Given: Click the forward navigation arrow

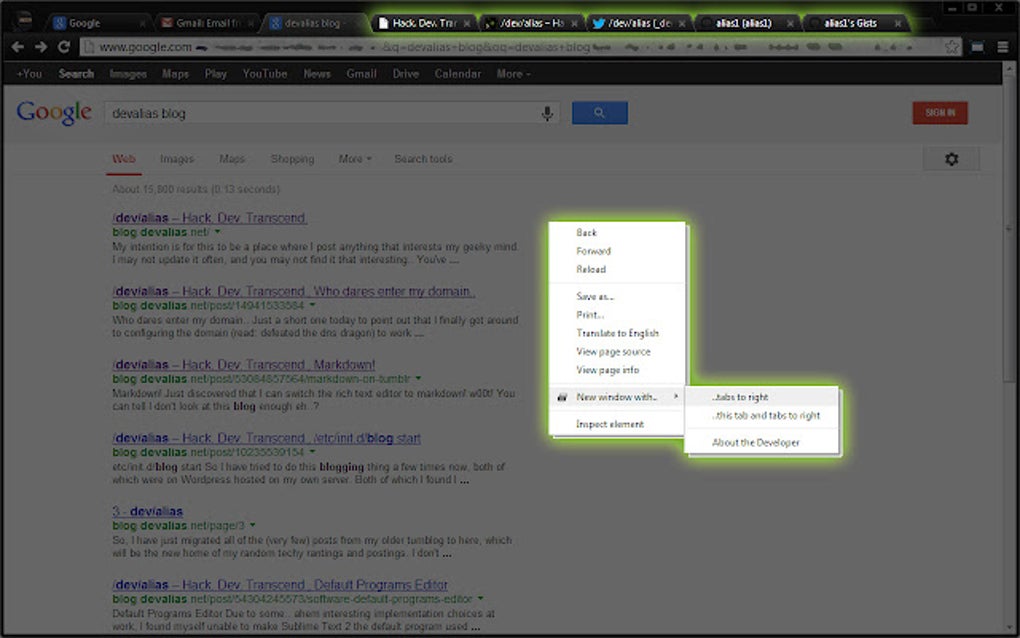Looking at the screenshot, I should [x=38, y=46].
